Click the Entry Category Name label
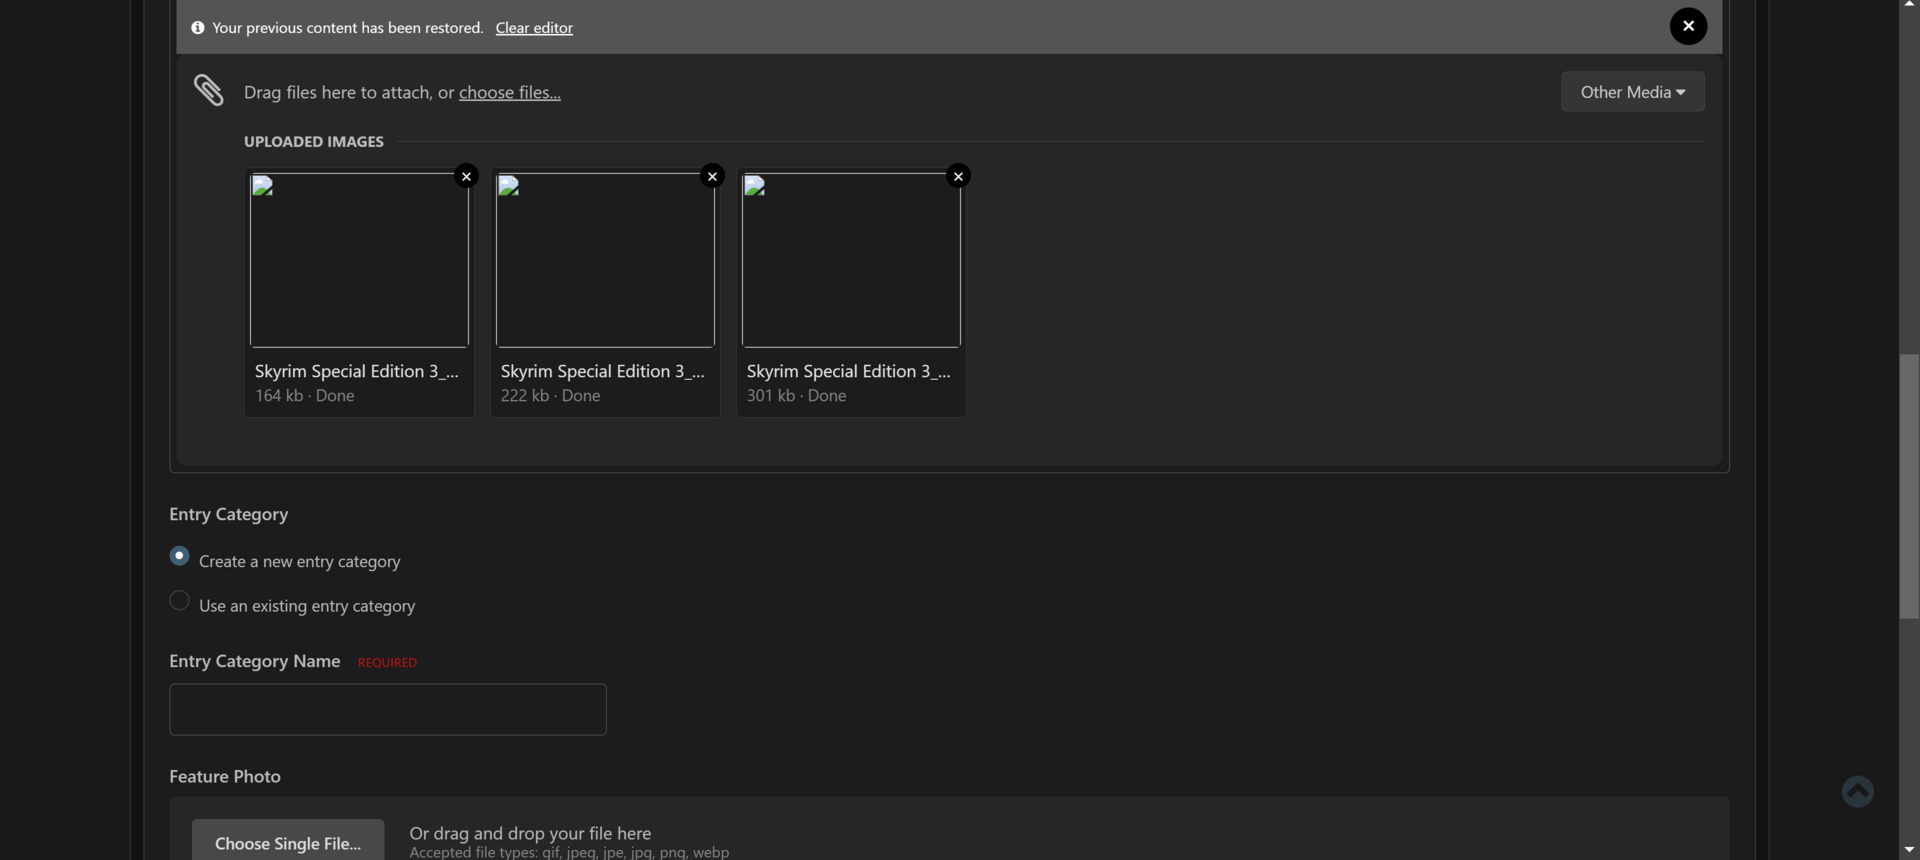Screen dimensions: 1920x860 (255, 661)
